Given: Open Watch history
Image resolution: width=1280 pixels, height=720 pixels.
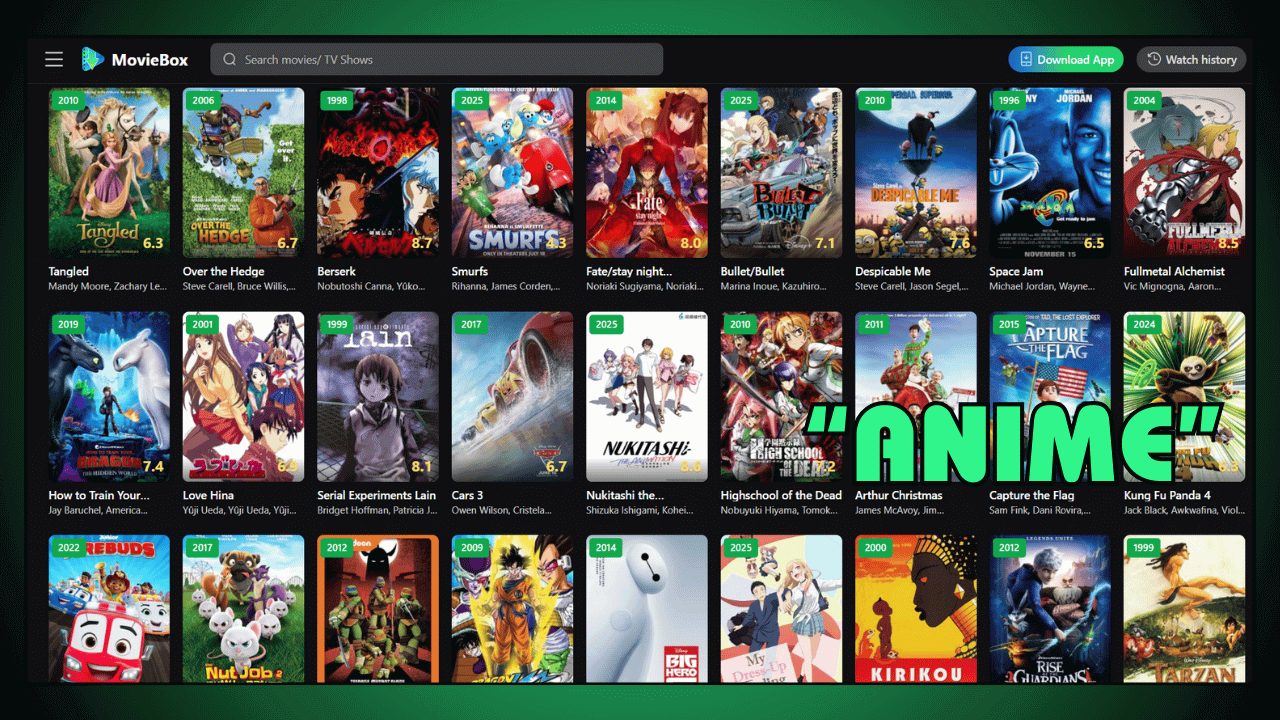Looking at the screenshot, I should [x=1192, y=59].
